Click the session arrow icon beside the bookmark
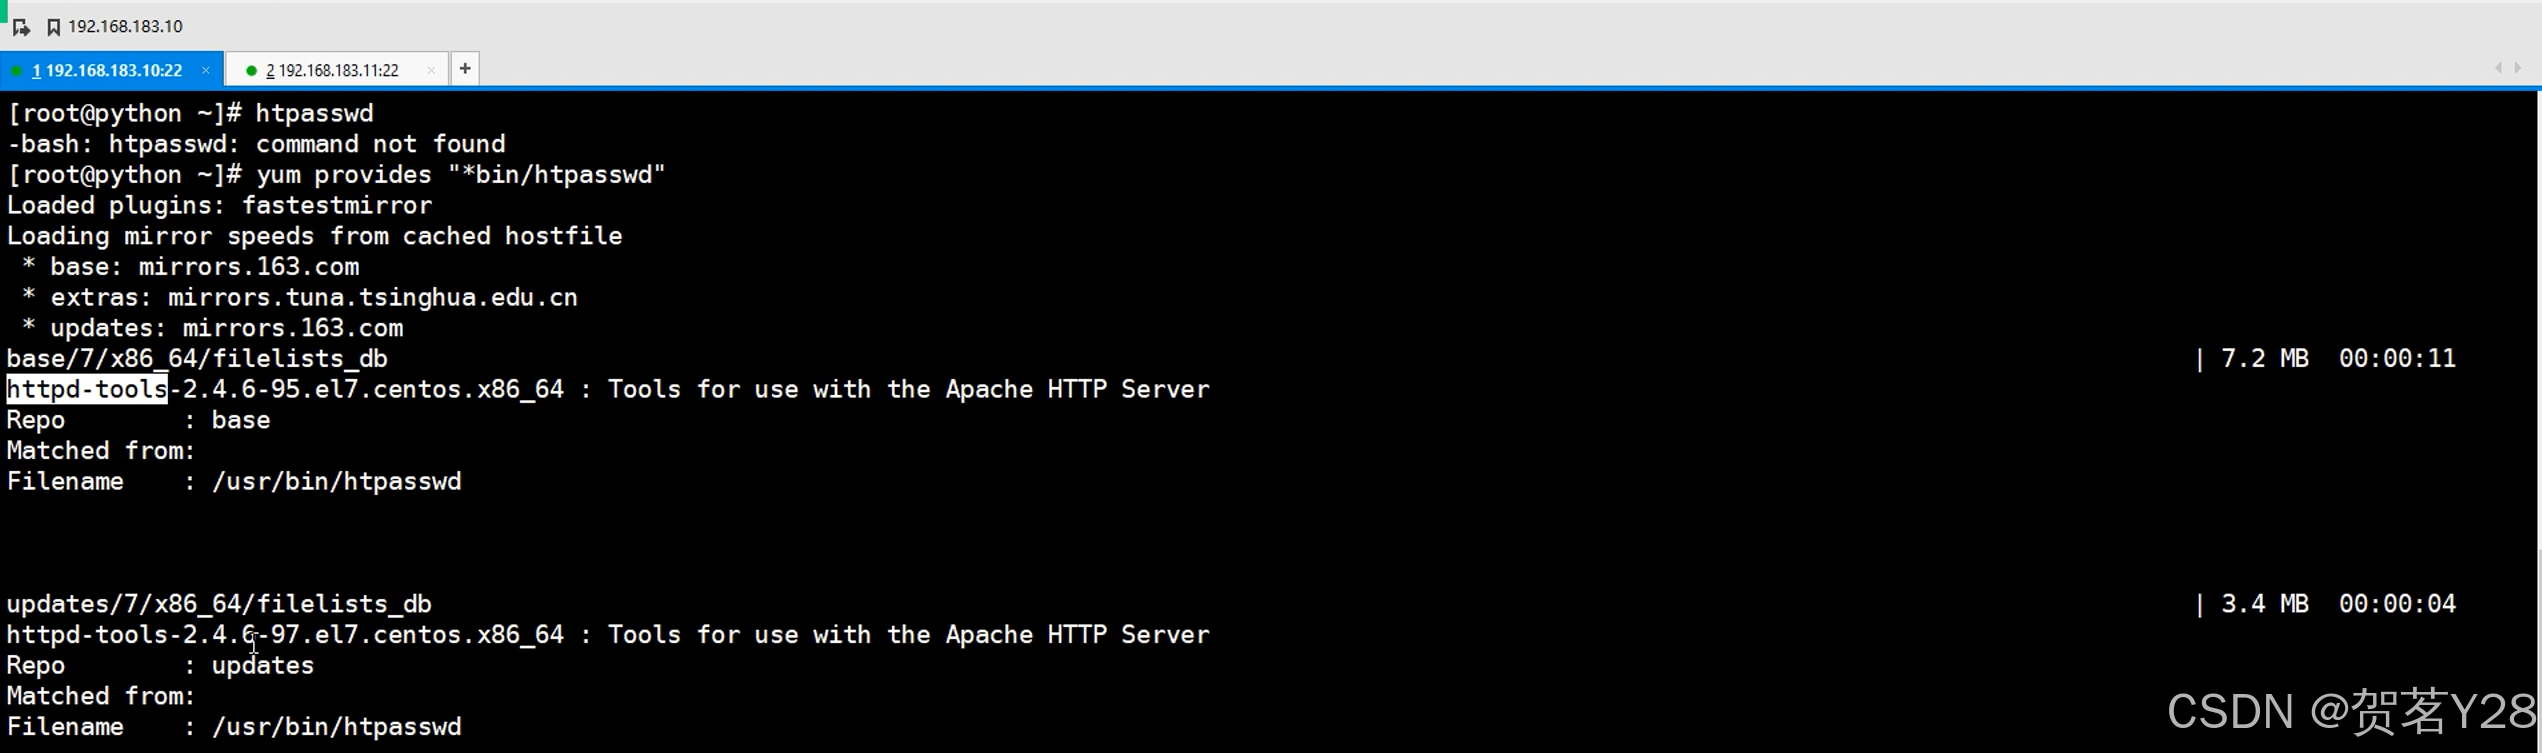2542x753 pixels. click(x=21, y=27)
